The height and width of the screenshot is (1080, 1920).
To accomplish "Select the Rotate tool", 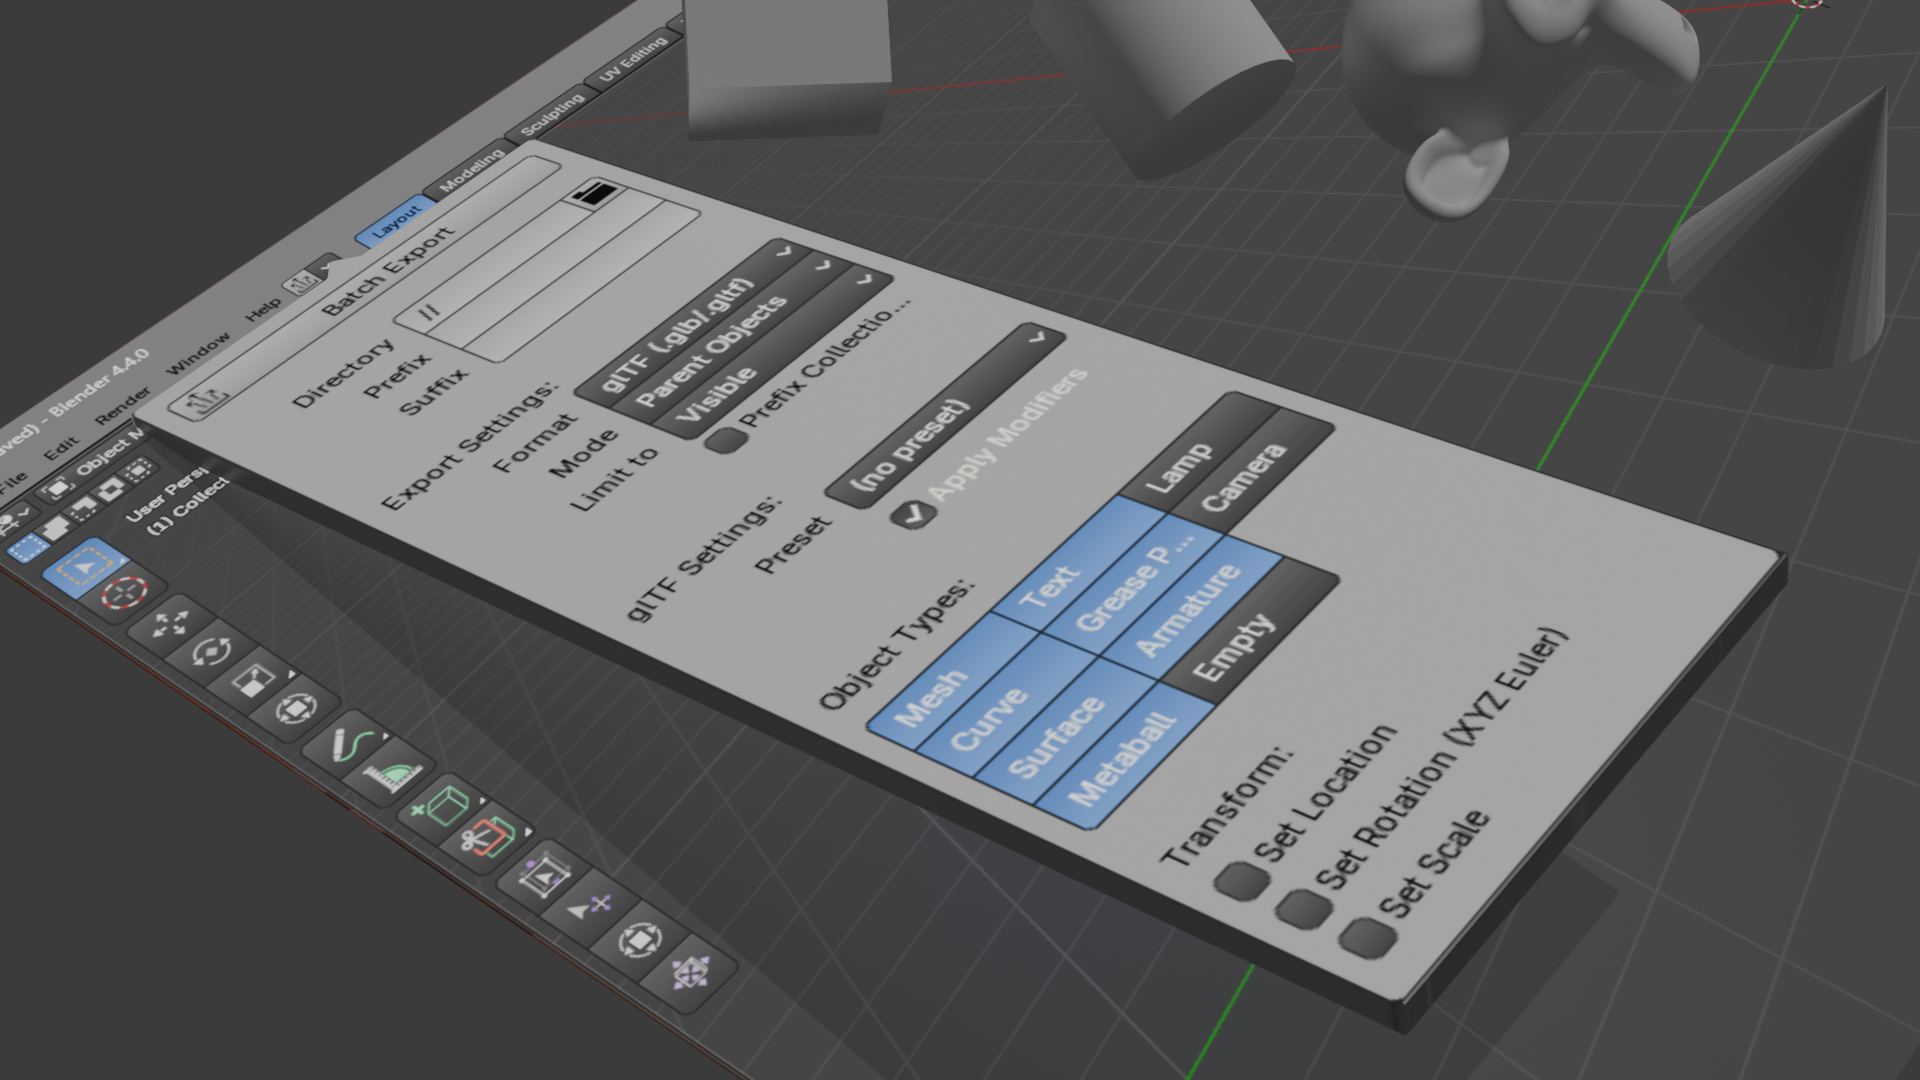I will pyautogui.click(x=210, y=652).
